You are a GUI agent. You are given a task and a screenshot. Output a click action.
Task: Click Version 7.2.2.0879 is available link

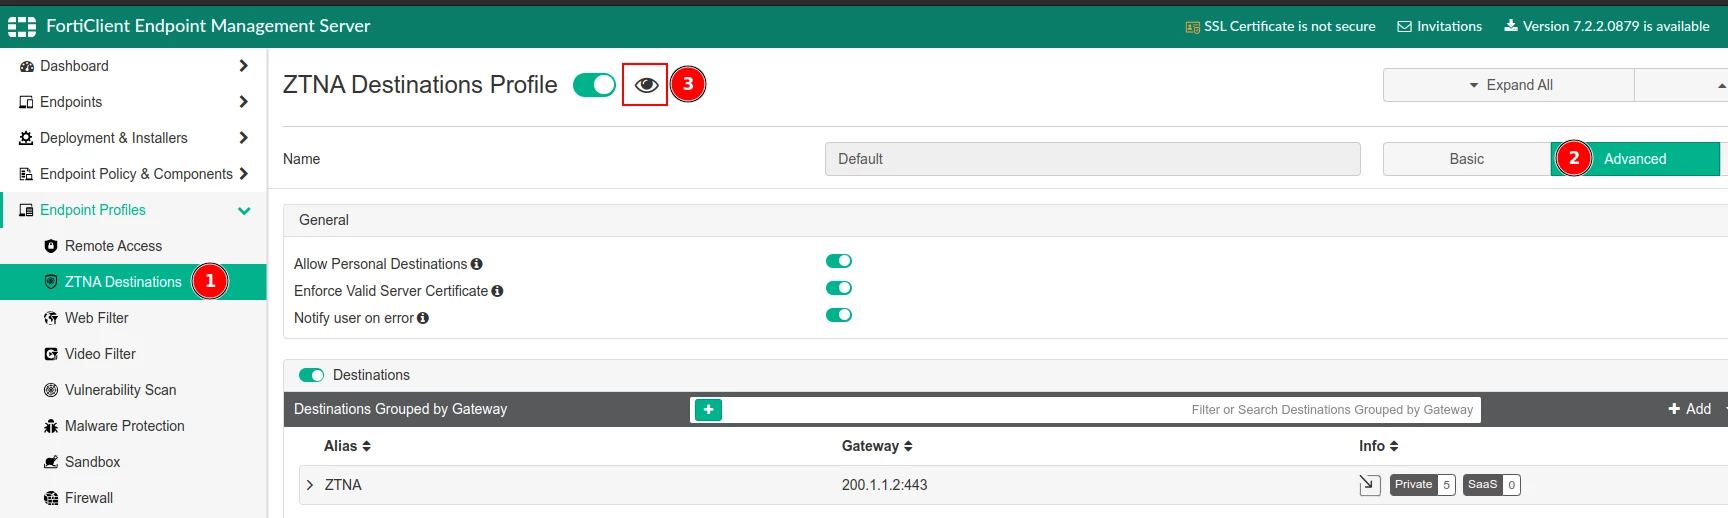pos(1607,26)
